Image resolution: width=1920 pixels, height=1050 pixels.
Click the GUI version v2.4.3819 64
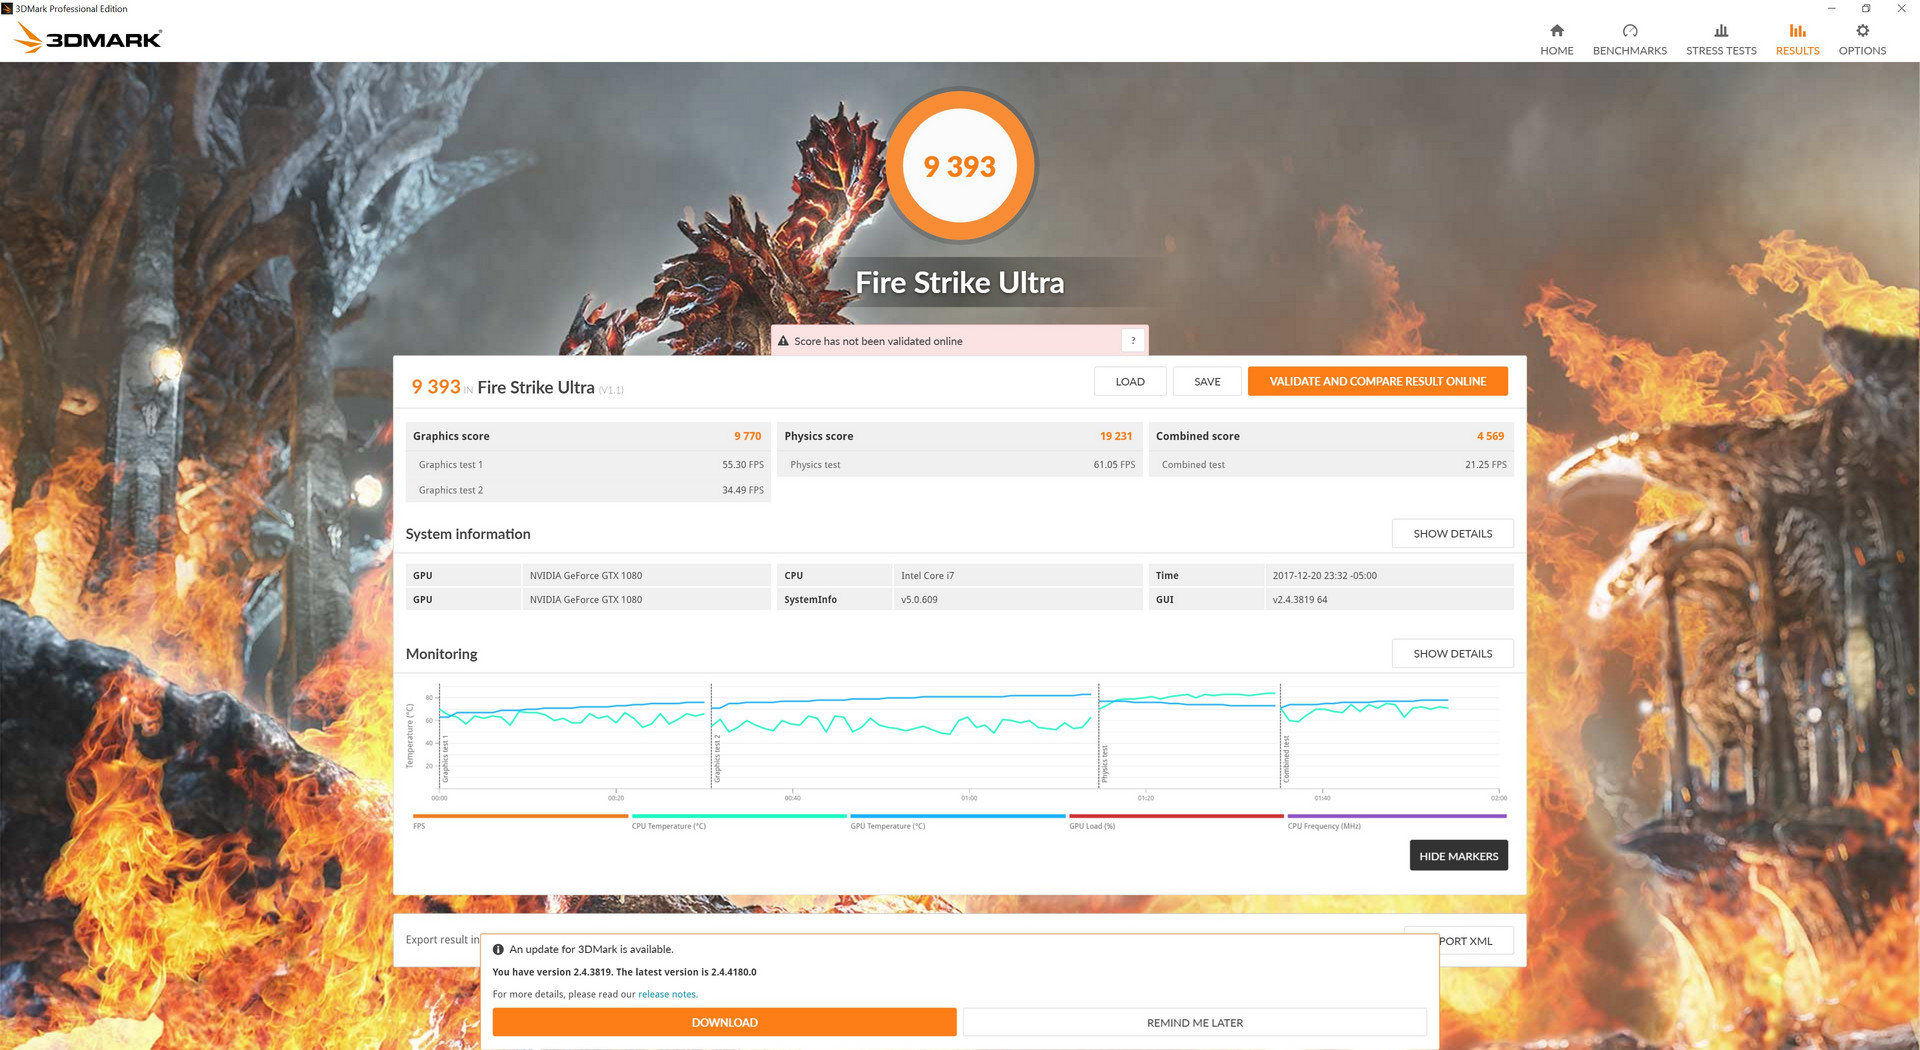click(x=1300, y=600)
